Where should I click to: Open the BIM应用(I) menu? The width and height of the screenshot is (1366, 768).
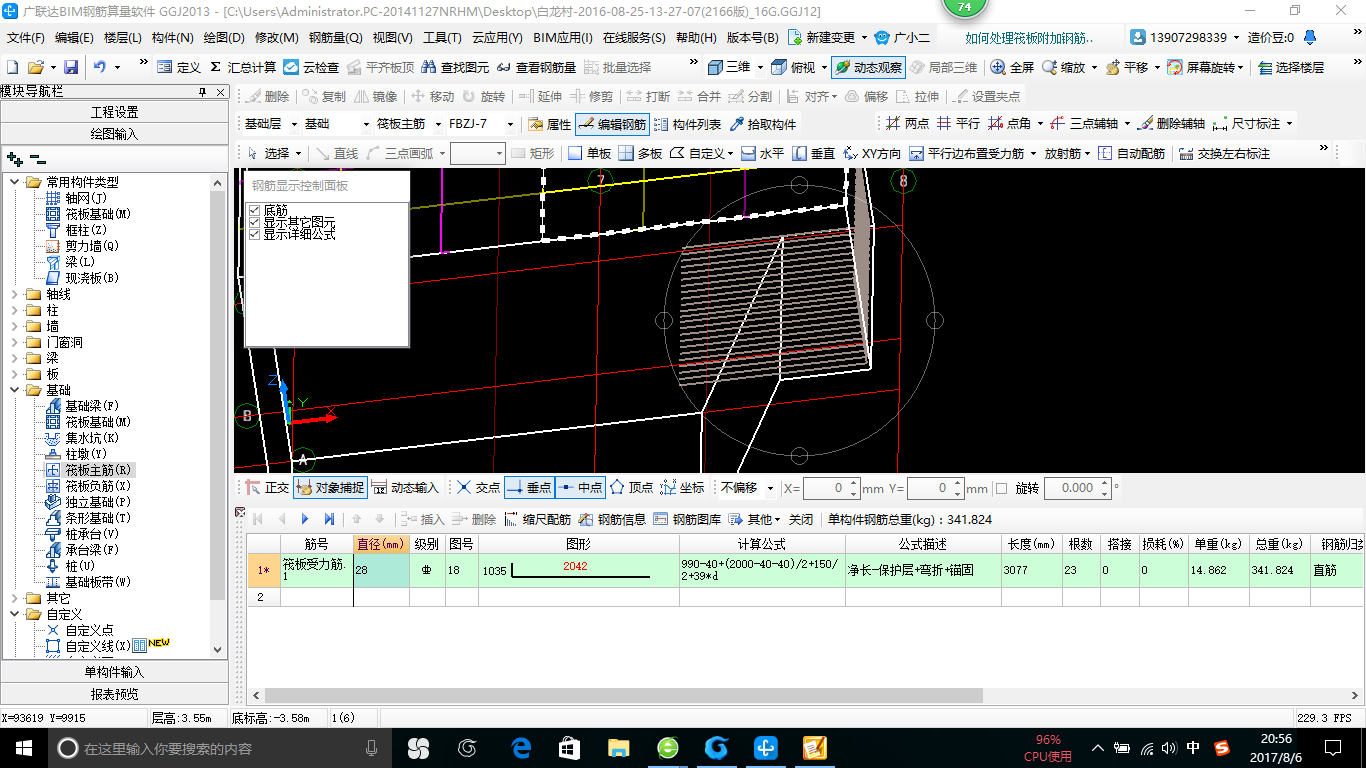click(x=563, y=38)
